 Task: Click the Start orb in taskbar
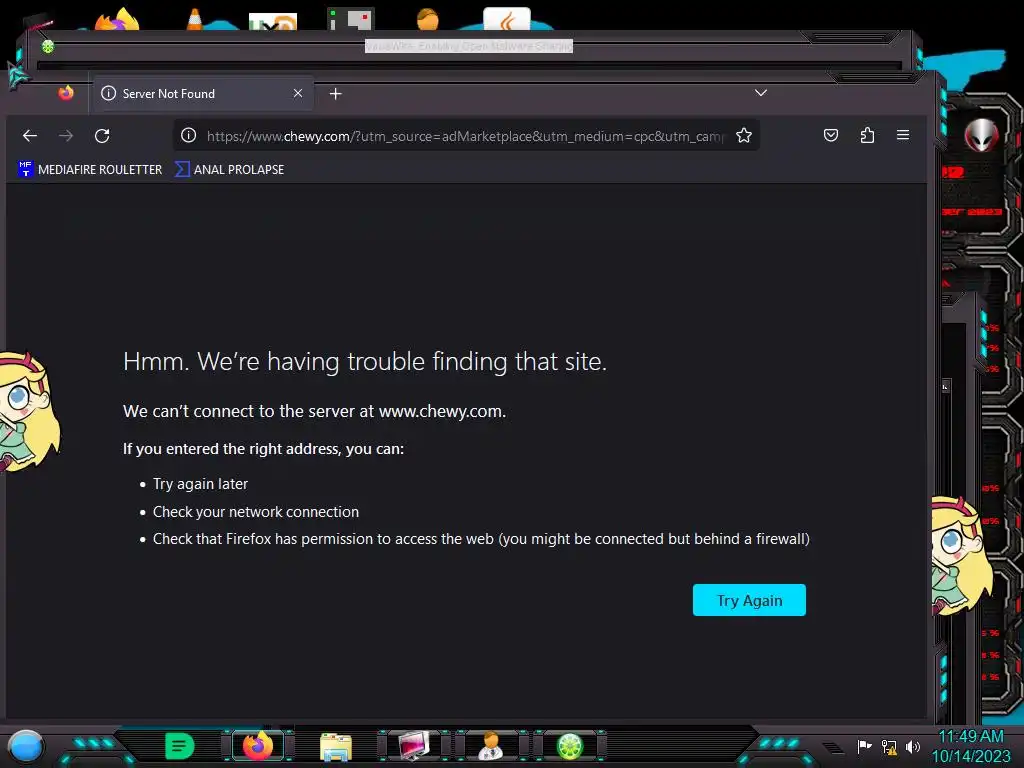pyautogui.click(x=26, y=746)
